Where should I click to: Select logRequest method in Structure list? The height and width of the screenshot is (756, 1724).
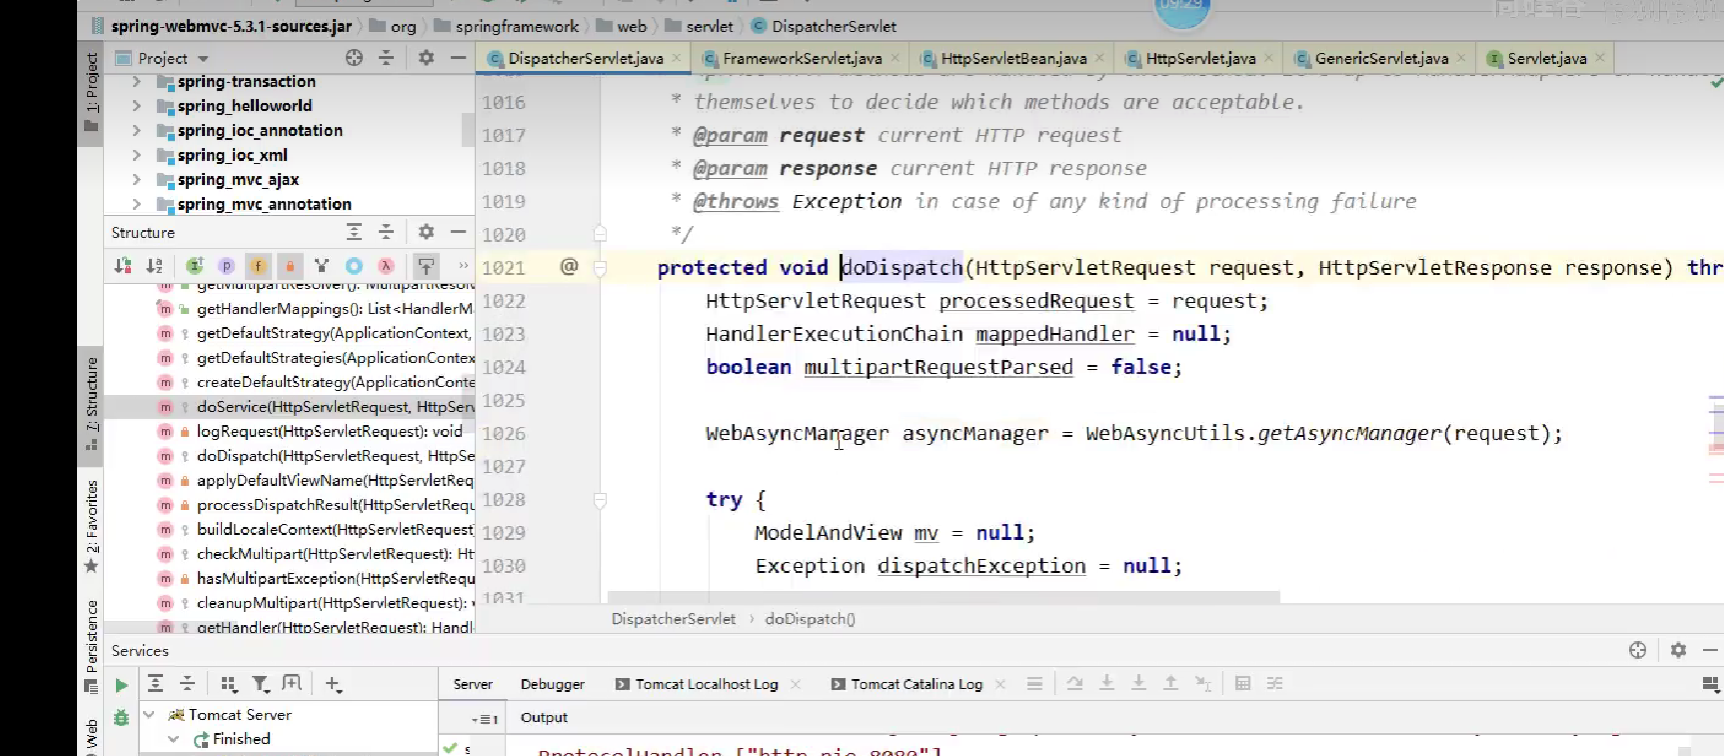tap(290, 431)
